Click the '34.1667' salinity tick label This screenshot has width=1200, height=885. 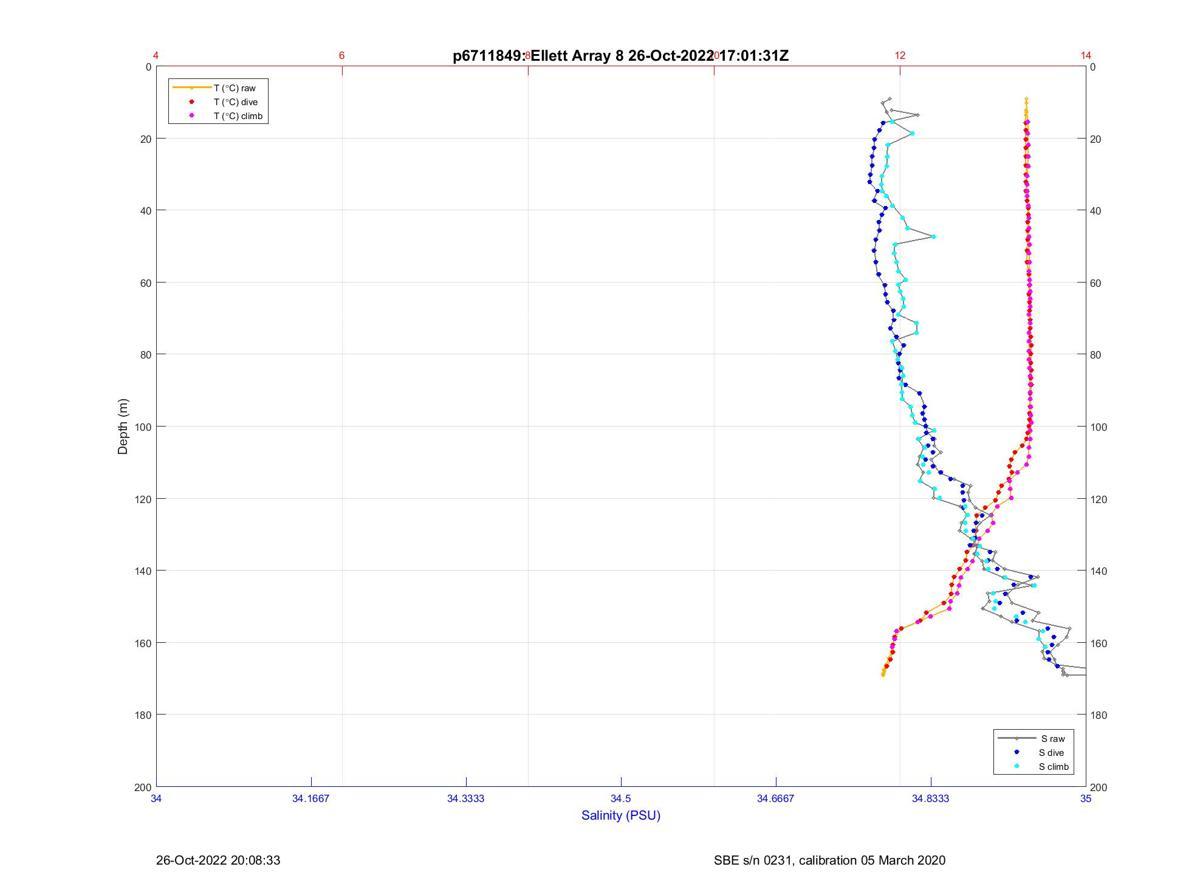coord(311,799)
